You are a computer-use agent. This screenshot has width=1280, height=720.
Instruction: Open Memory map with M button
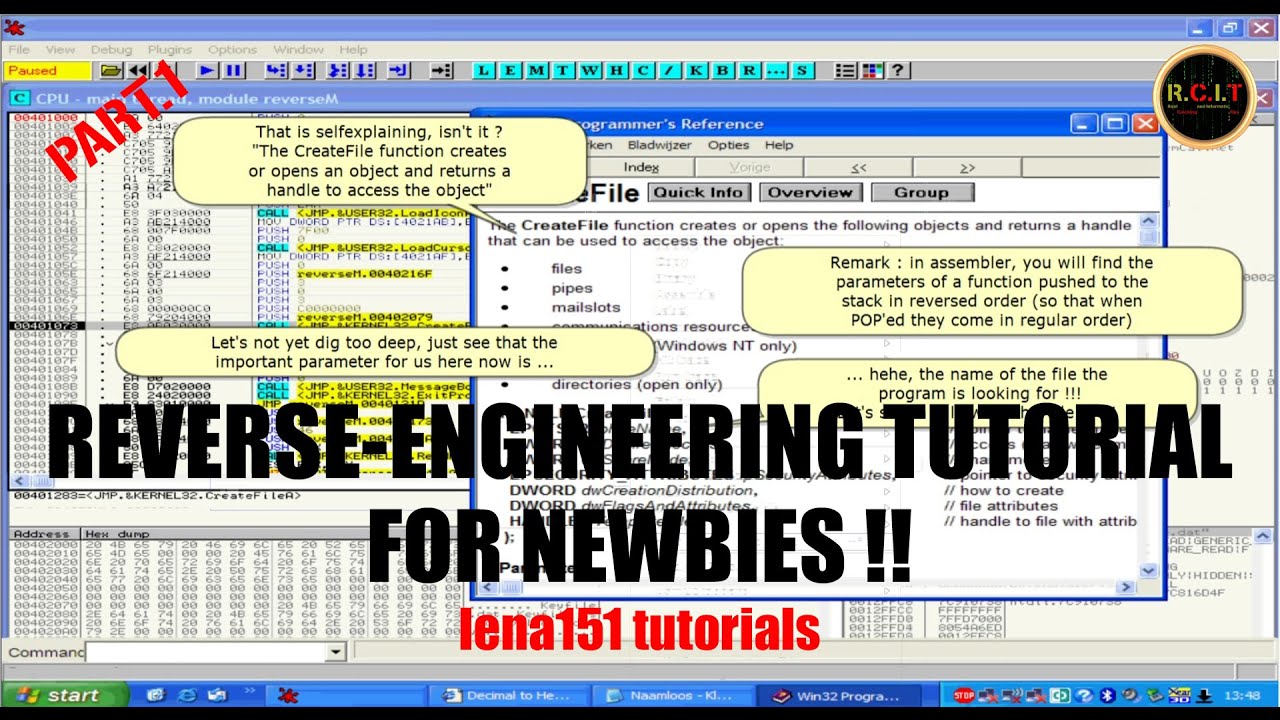537,70
